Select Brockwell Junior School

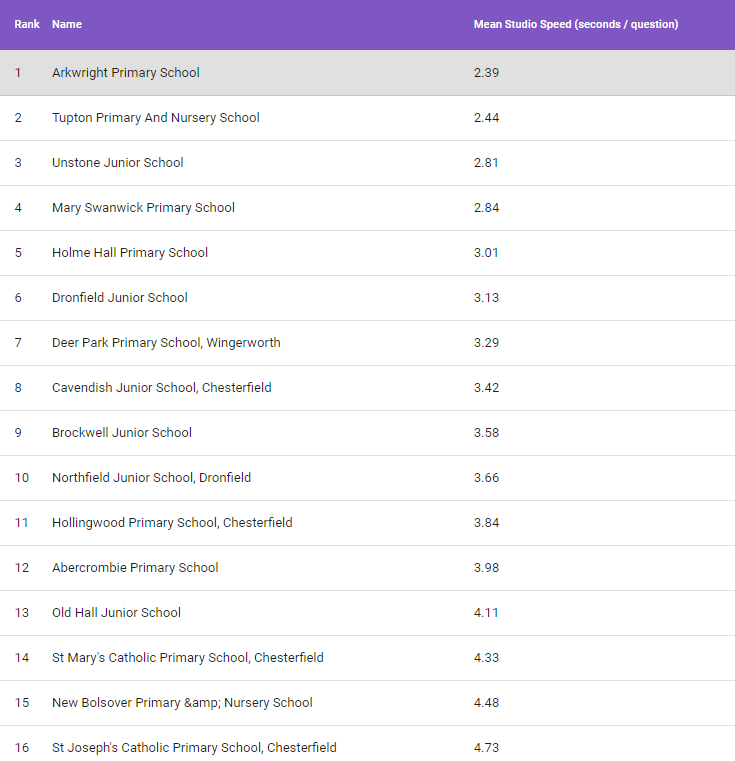pyautogui.click(x=122, y=432)
